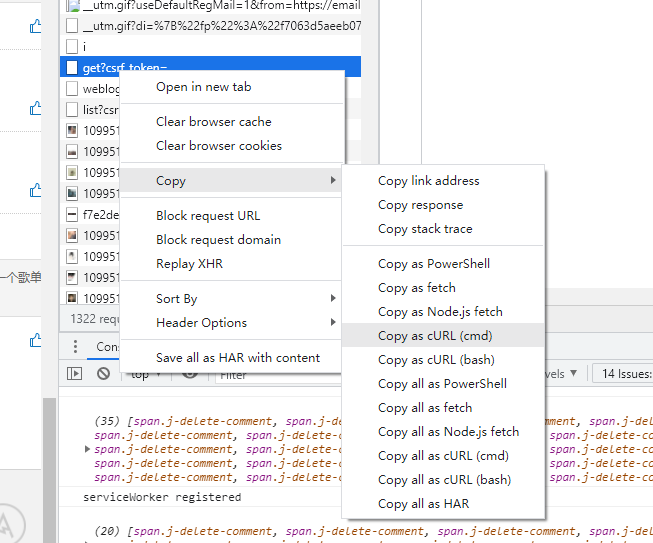Click the file icon of weblog request
Image resolution: width=653 pixels, height=543 pixels.
tap(72, 88)
